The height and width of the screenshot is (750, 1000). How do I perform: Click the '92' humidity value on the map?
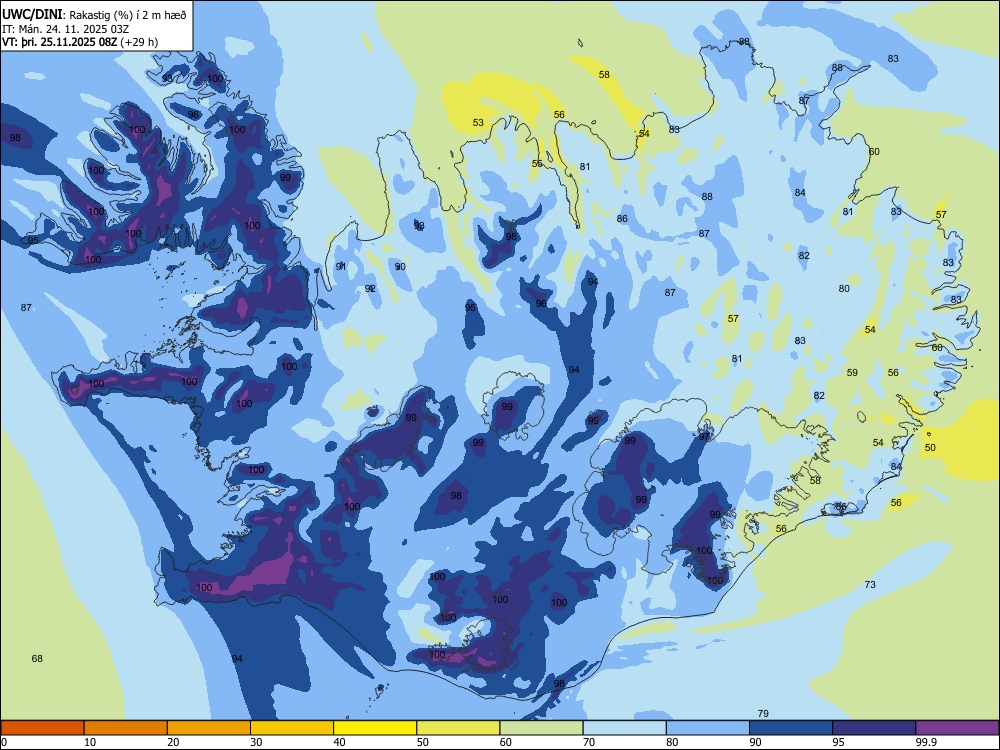click(370, 288)
